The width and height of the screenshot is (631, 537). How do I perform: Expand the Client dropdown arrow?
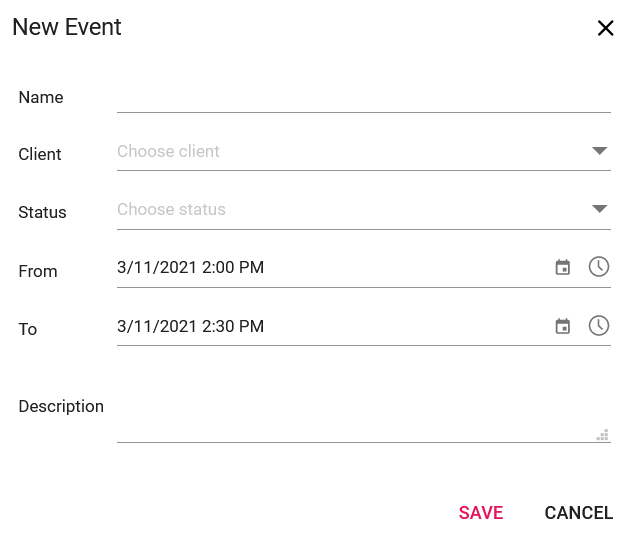tap(599, 151)
